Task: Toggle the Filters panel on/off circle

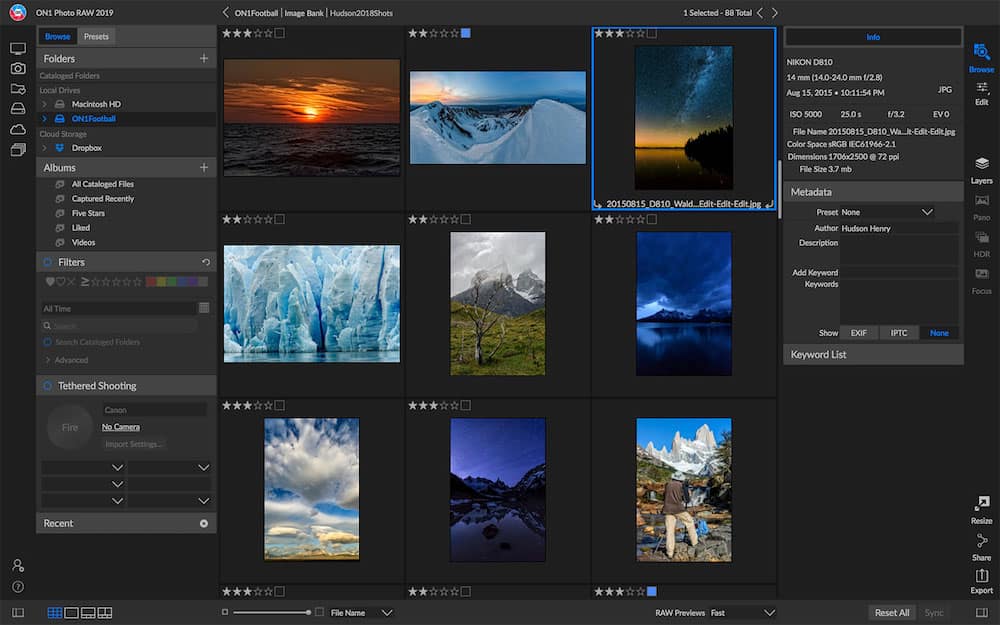Action: 47,262
